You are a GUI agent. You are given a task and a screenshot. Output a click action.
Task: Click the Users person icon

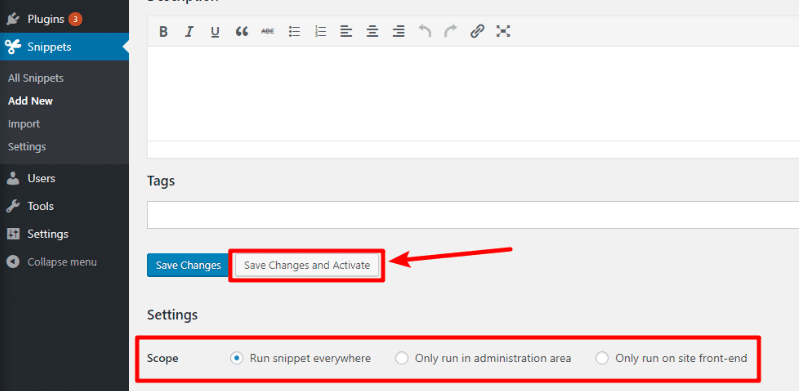(13, 179)
